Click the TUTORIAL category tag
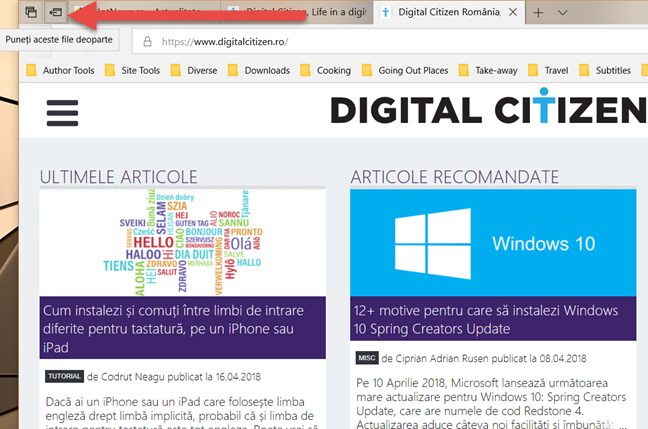The image size is (648, 429). pos(64,376)
